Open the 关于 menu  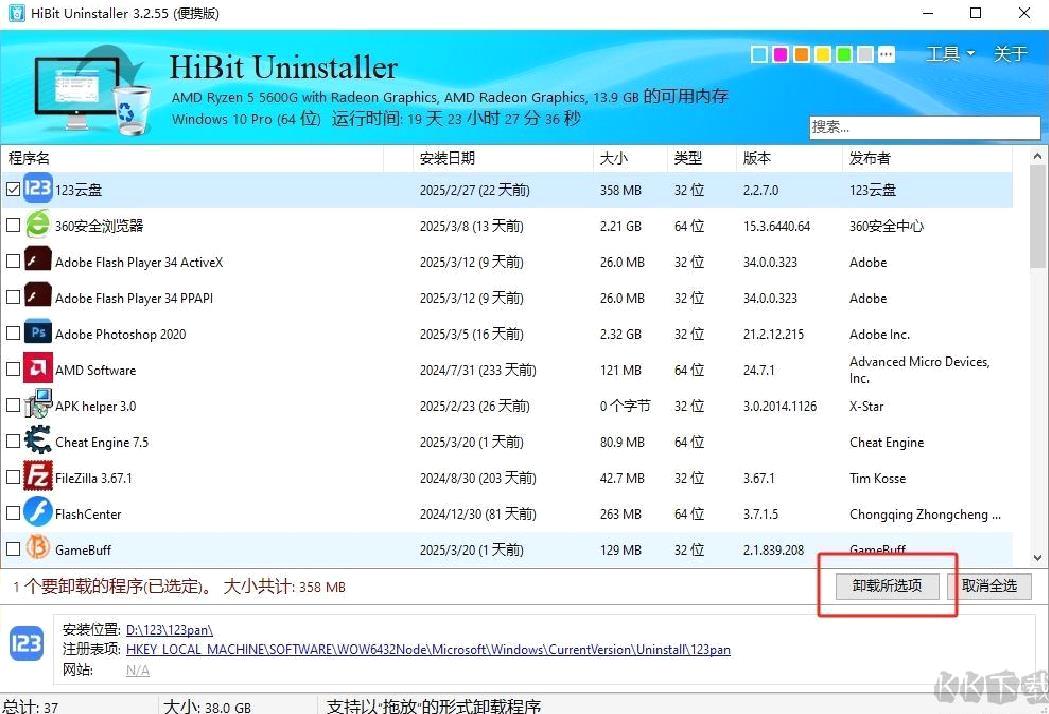(1010, 54)
